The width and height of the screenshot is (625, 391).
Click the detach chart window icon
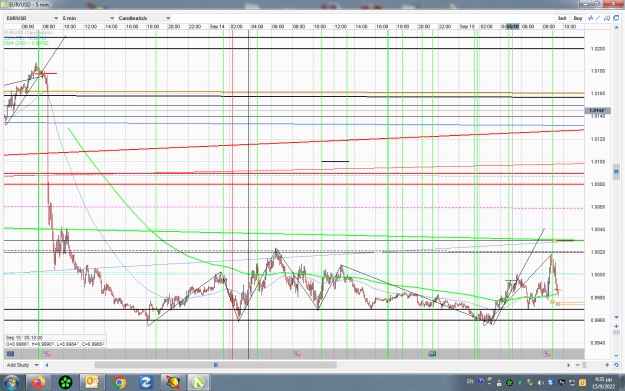coord(616,18)
